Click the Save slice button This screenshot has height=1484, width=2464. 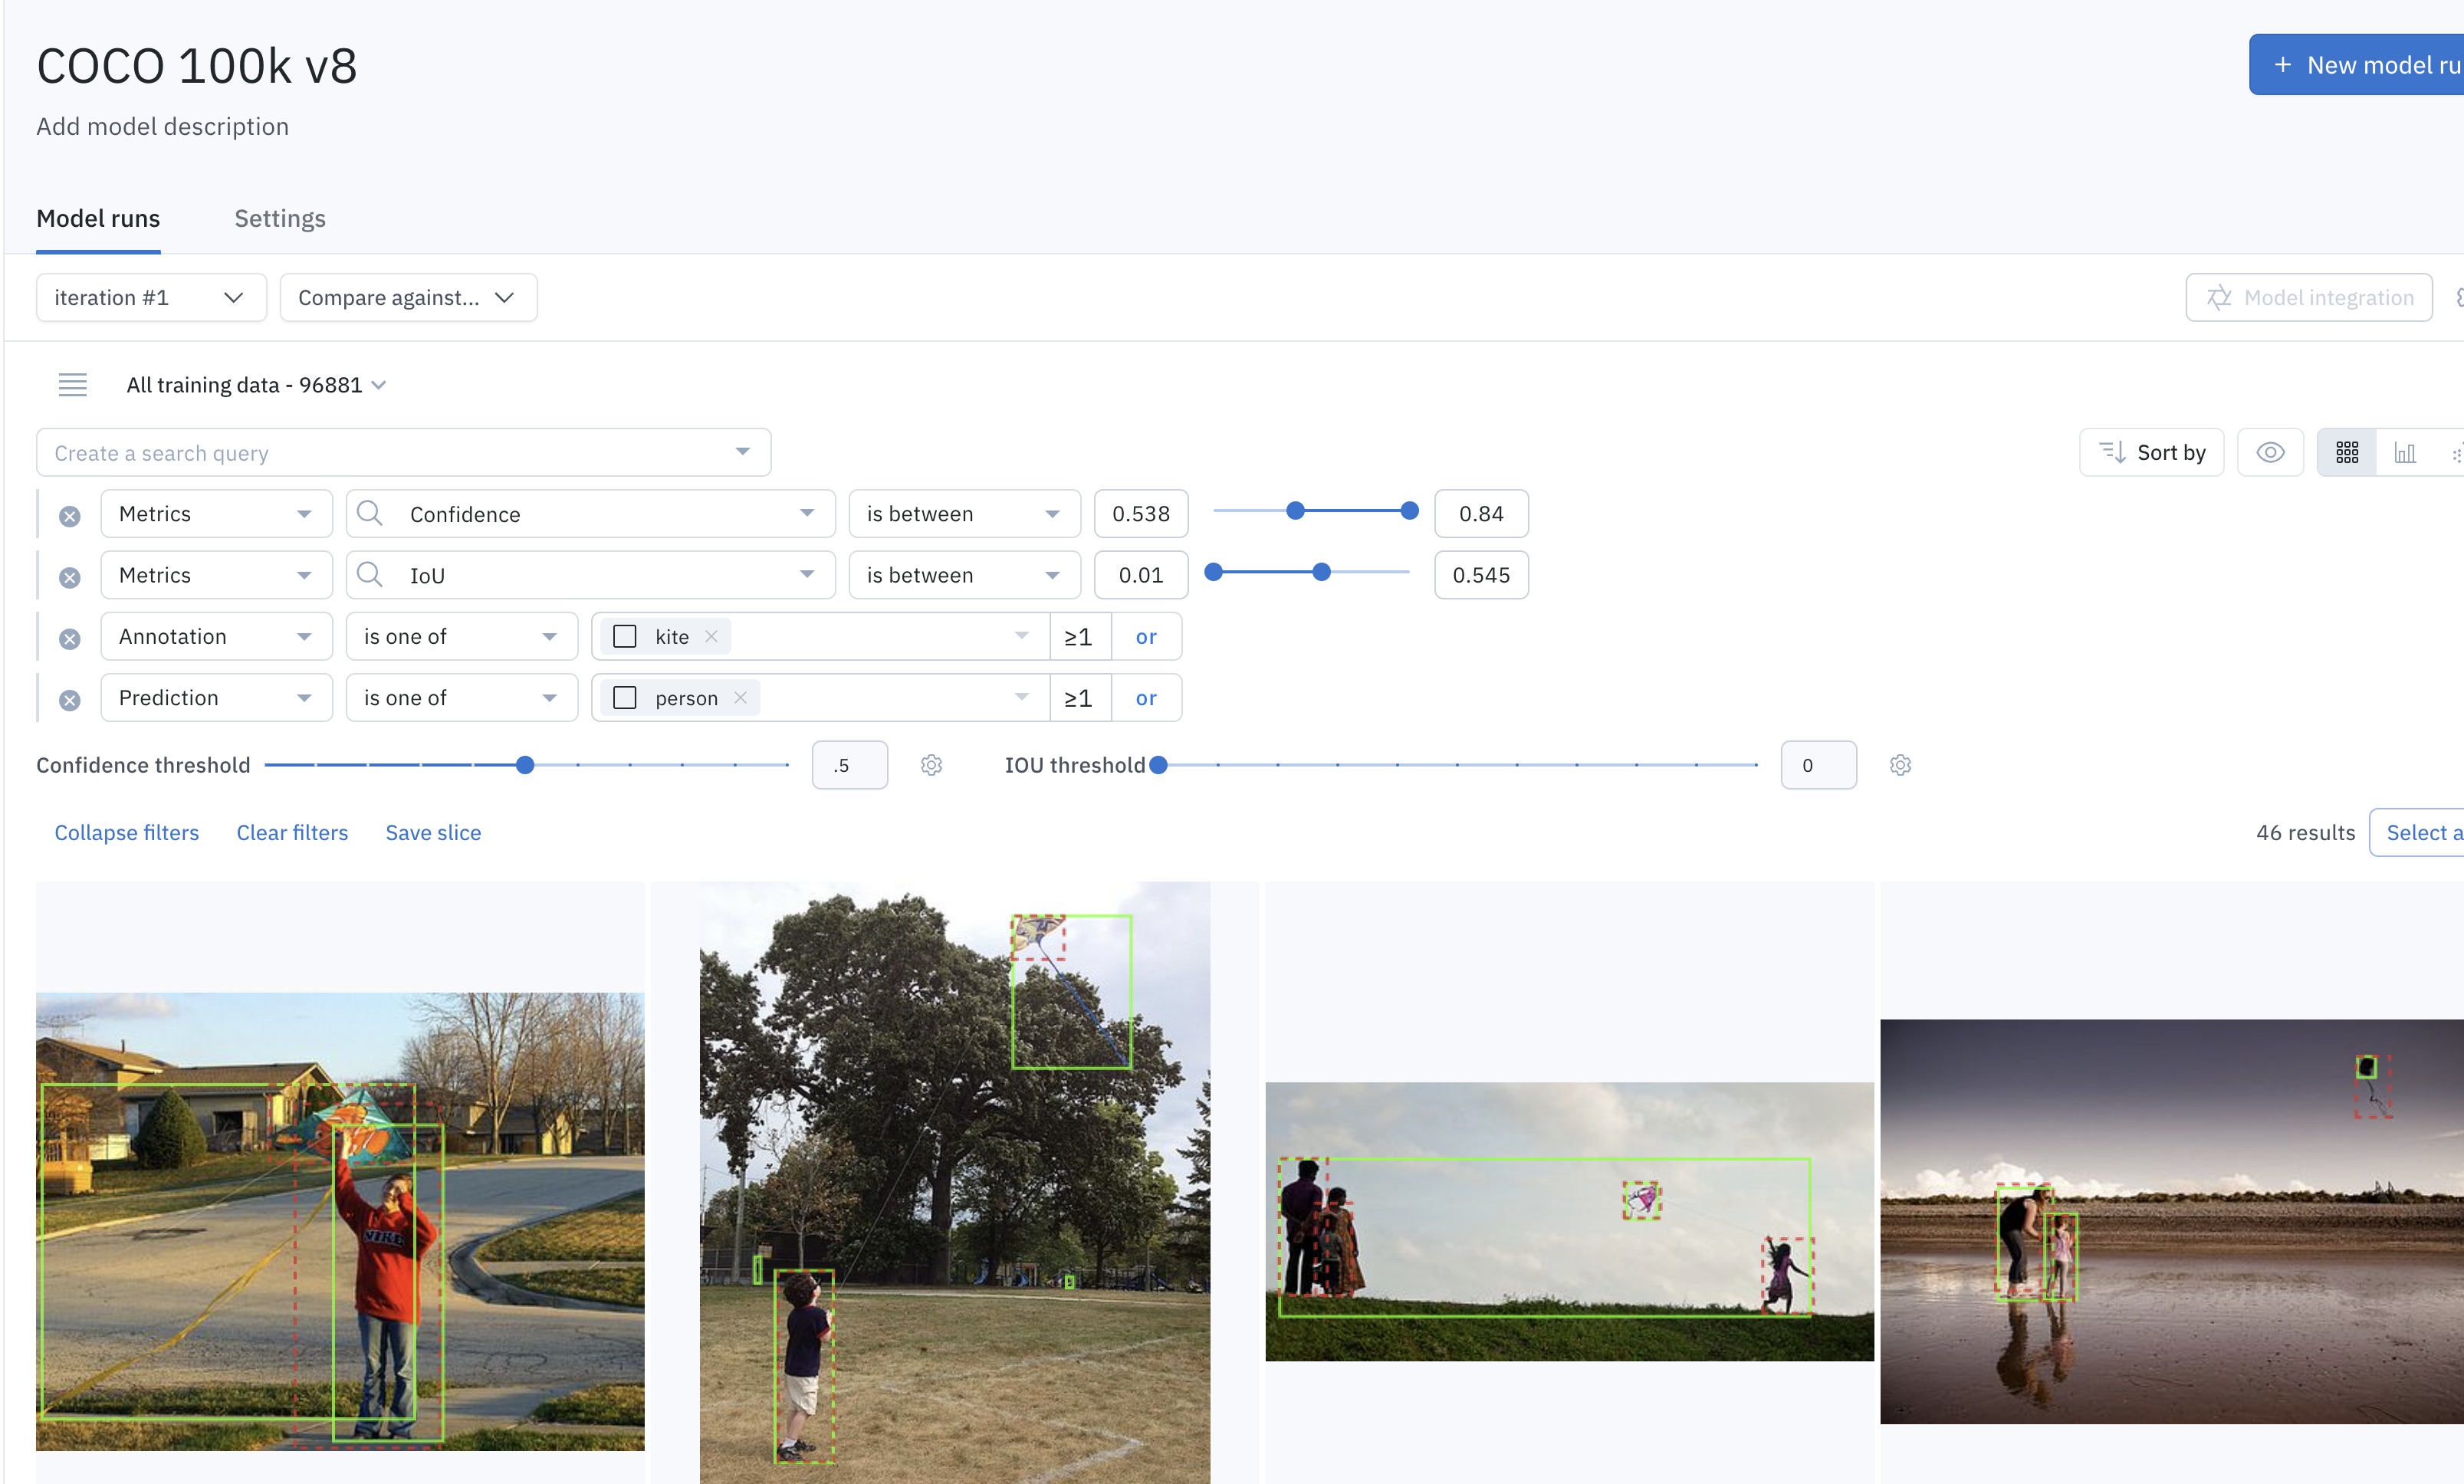(433, 831)
